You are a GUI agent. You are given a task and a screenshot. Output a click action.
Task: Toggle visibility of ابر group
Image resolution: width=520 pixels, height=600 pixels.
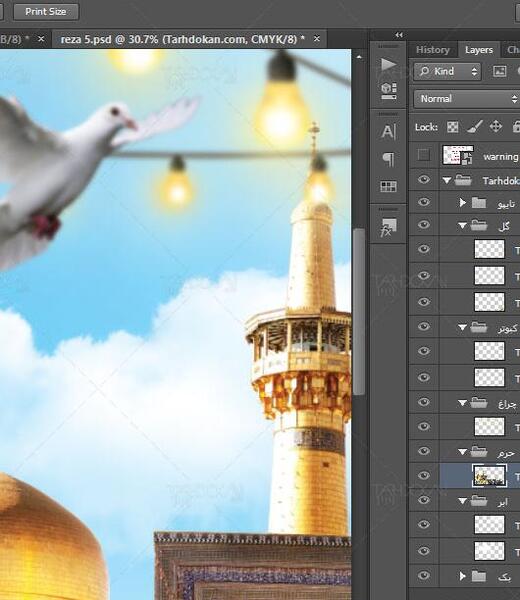click(x=424, y=500)
